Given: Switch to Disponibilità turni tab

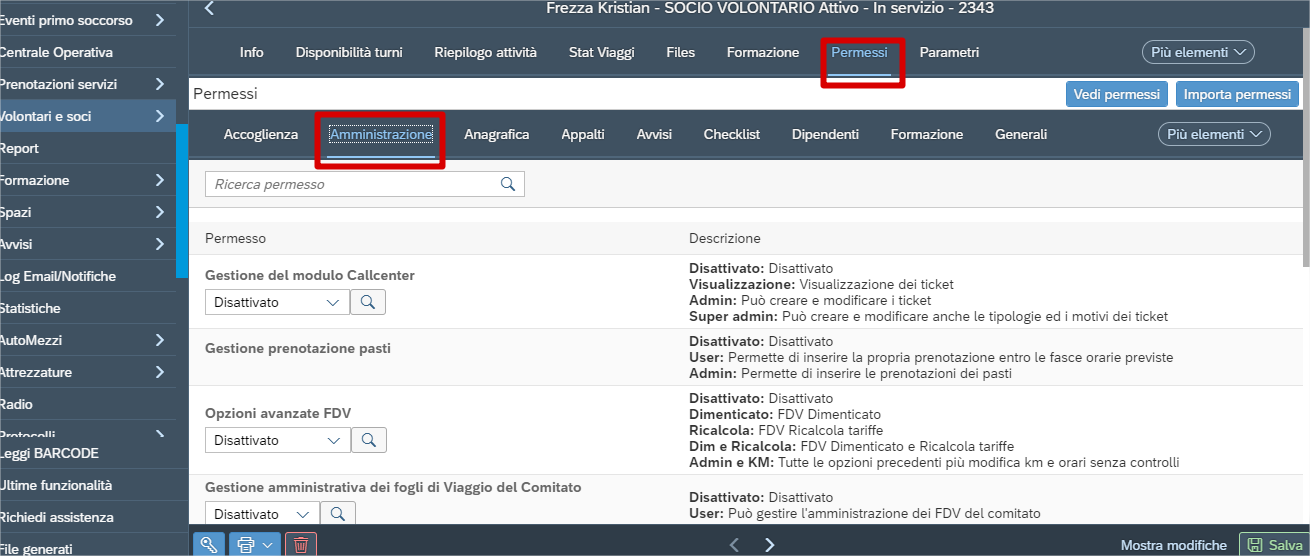Looking at the screenshot, I should point(349,52).
